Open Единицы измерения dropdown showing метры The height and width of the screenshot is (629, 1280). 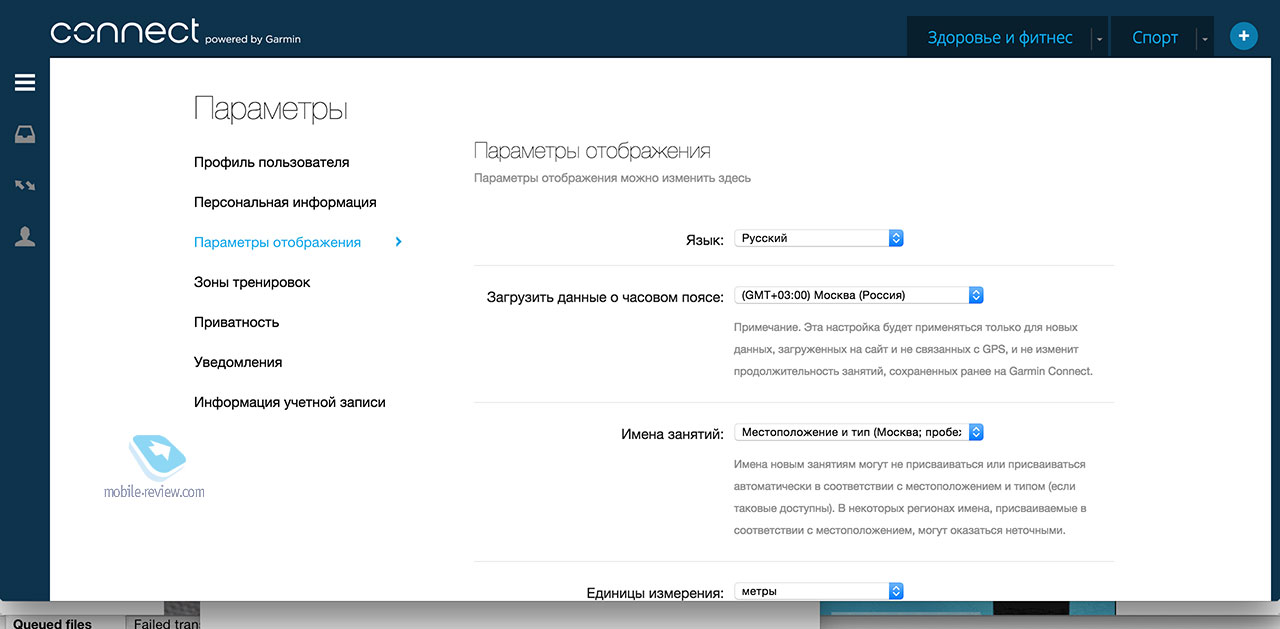click(x=819, y=591)
